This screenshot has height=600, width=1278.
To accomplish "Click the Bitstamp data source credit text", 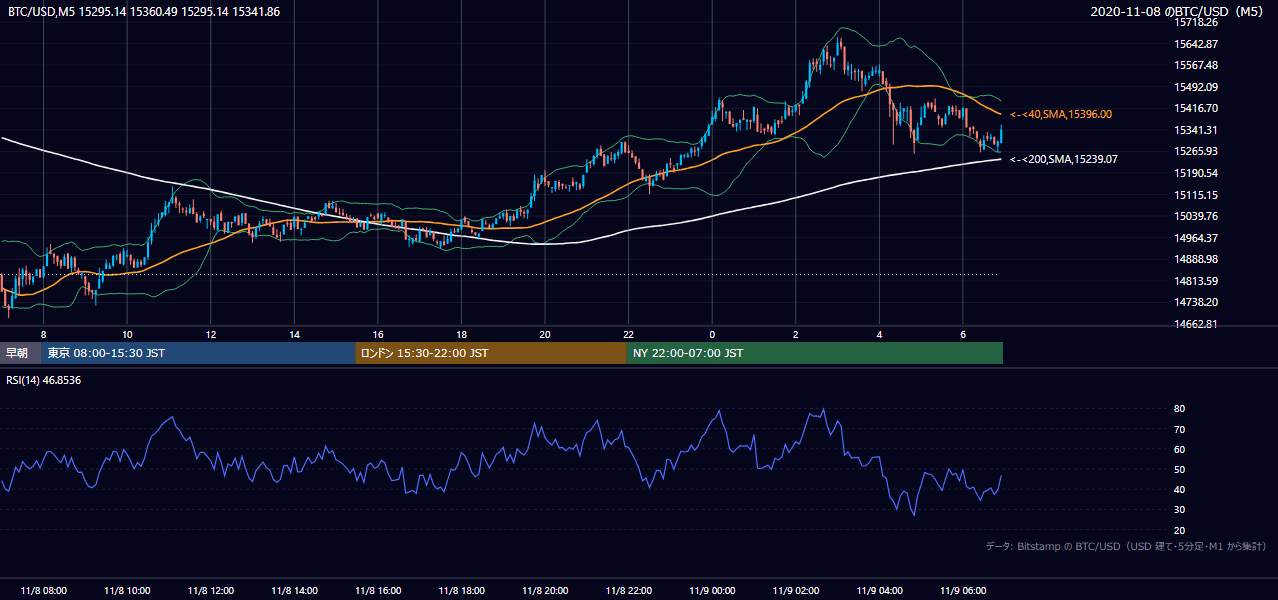I will 1126,546.
